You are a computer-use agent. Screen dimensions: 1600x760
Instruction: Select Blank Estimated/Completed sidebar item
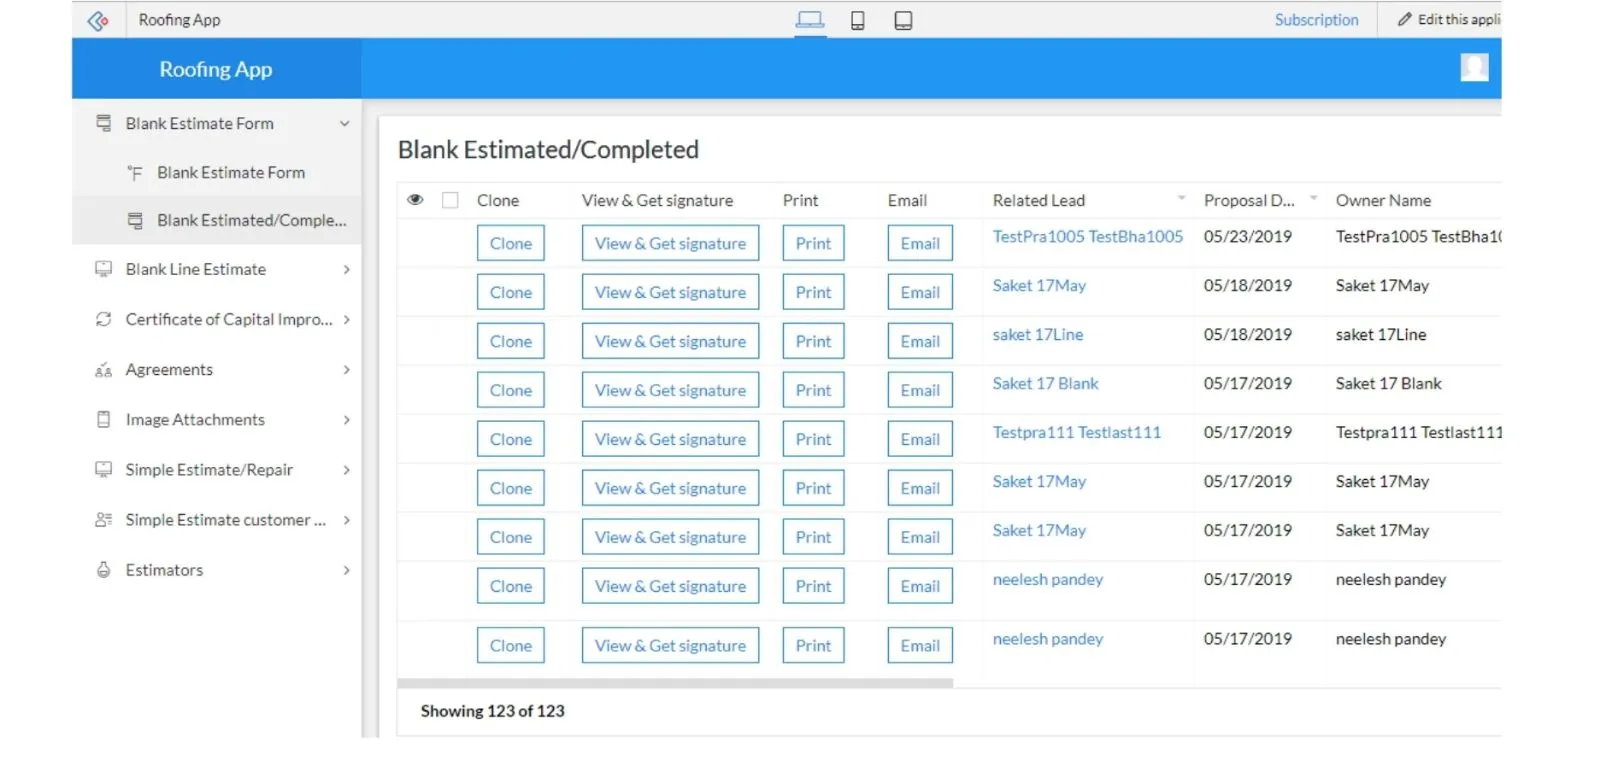tap(217, 220)
